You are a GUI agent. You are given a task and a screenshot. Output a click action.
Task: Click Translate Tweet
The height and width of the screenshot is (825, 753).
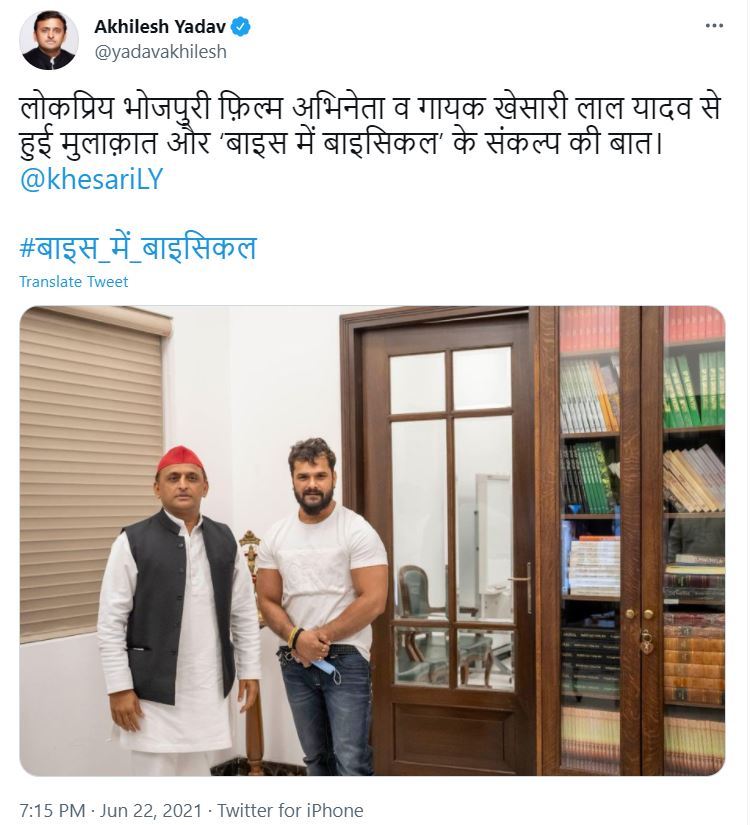74,282
